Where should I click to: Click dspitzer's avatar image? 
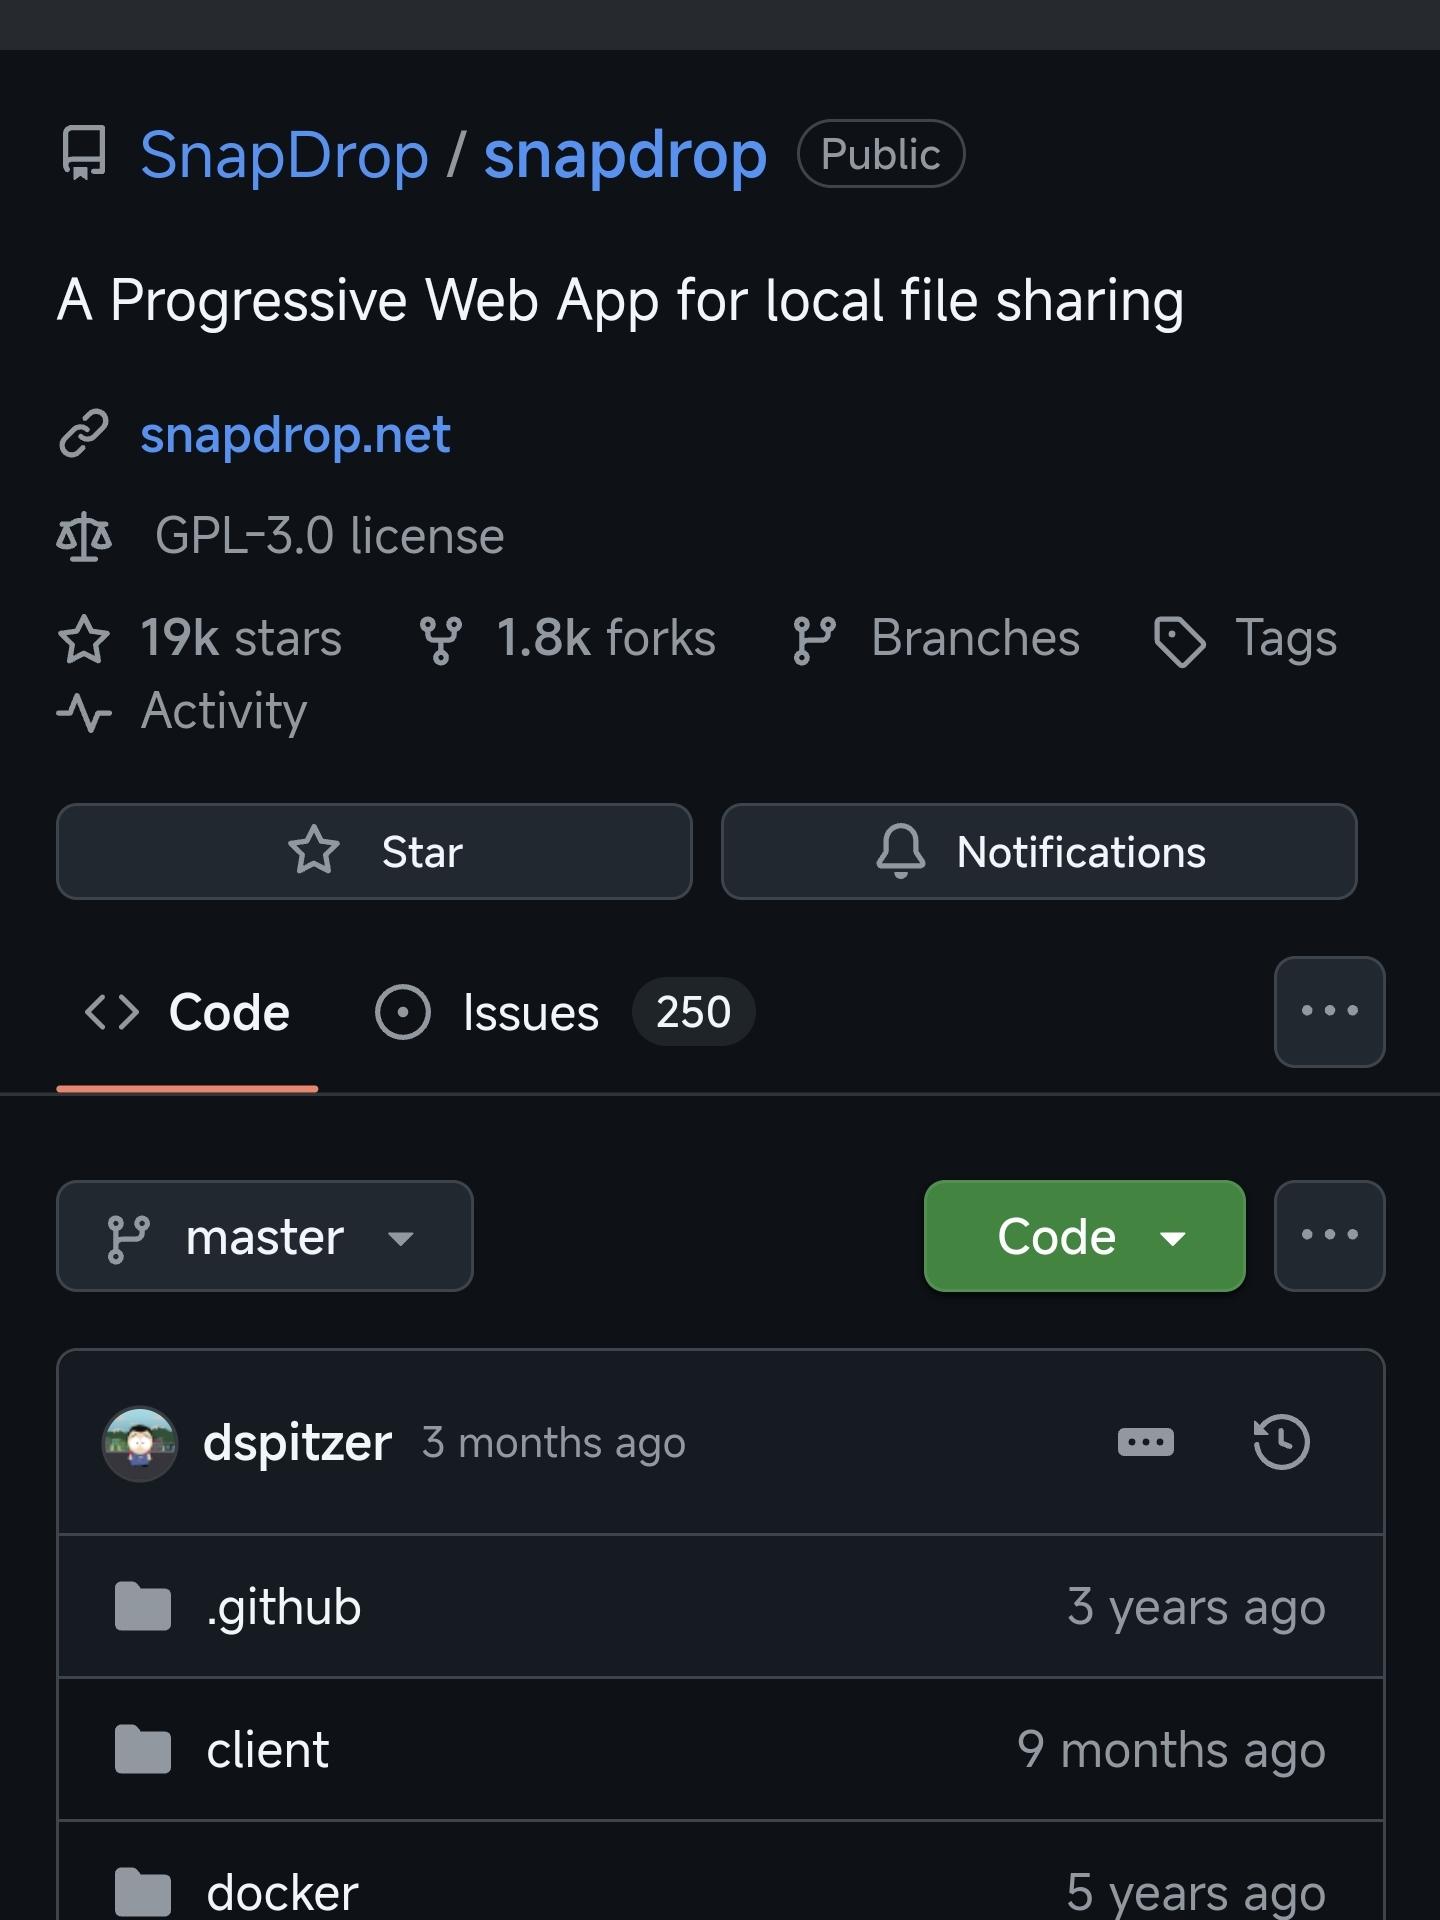click(140, 1443)
